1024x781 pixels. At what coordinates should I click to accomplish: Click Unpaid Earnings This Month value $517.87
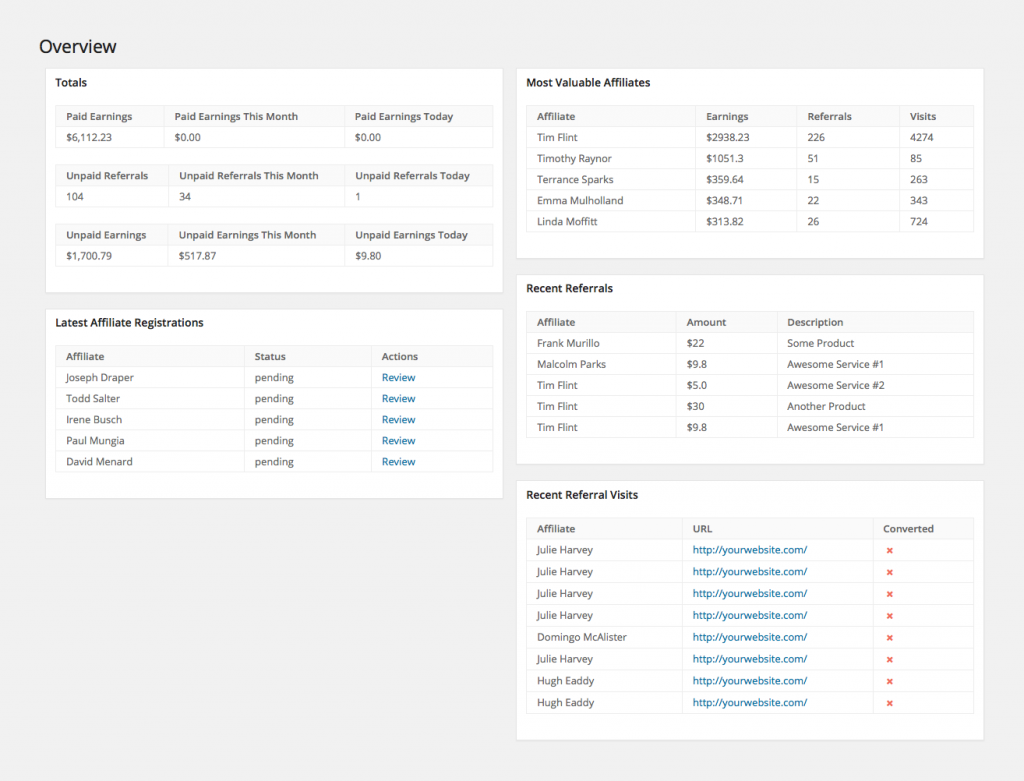click(197, 256)
